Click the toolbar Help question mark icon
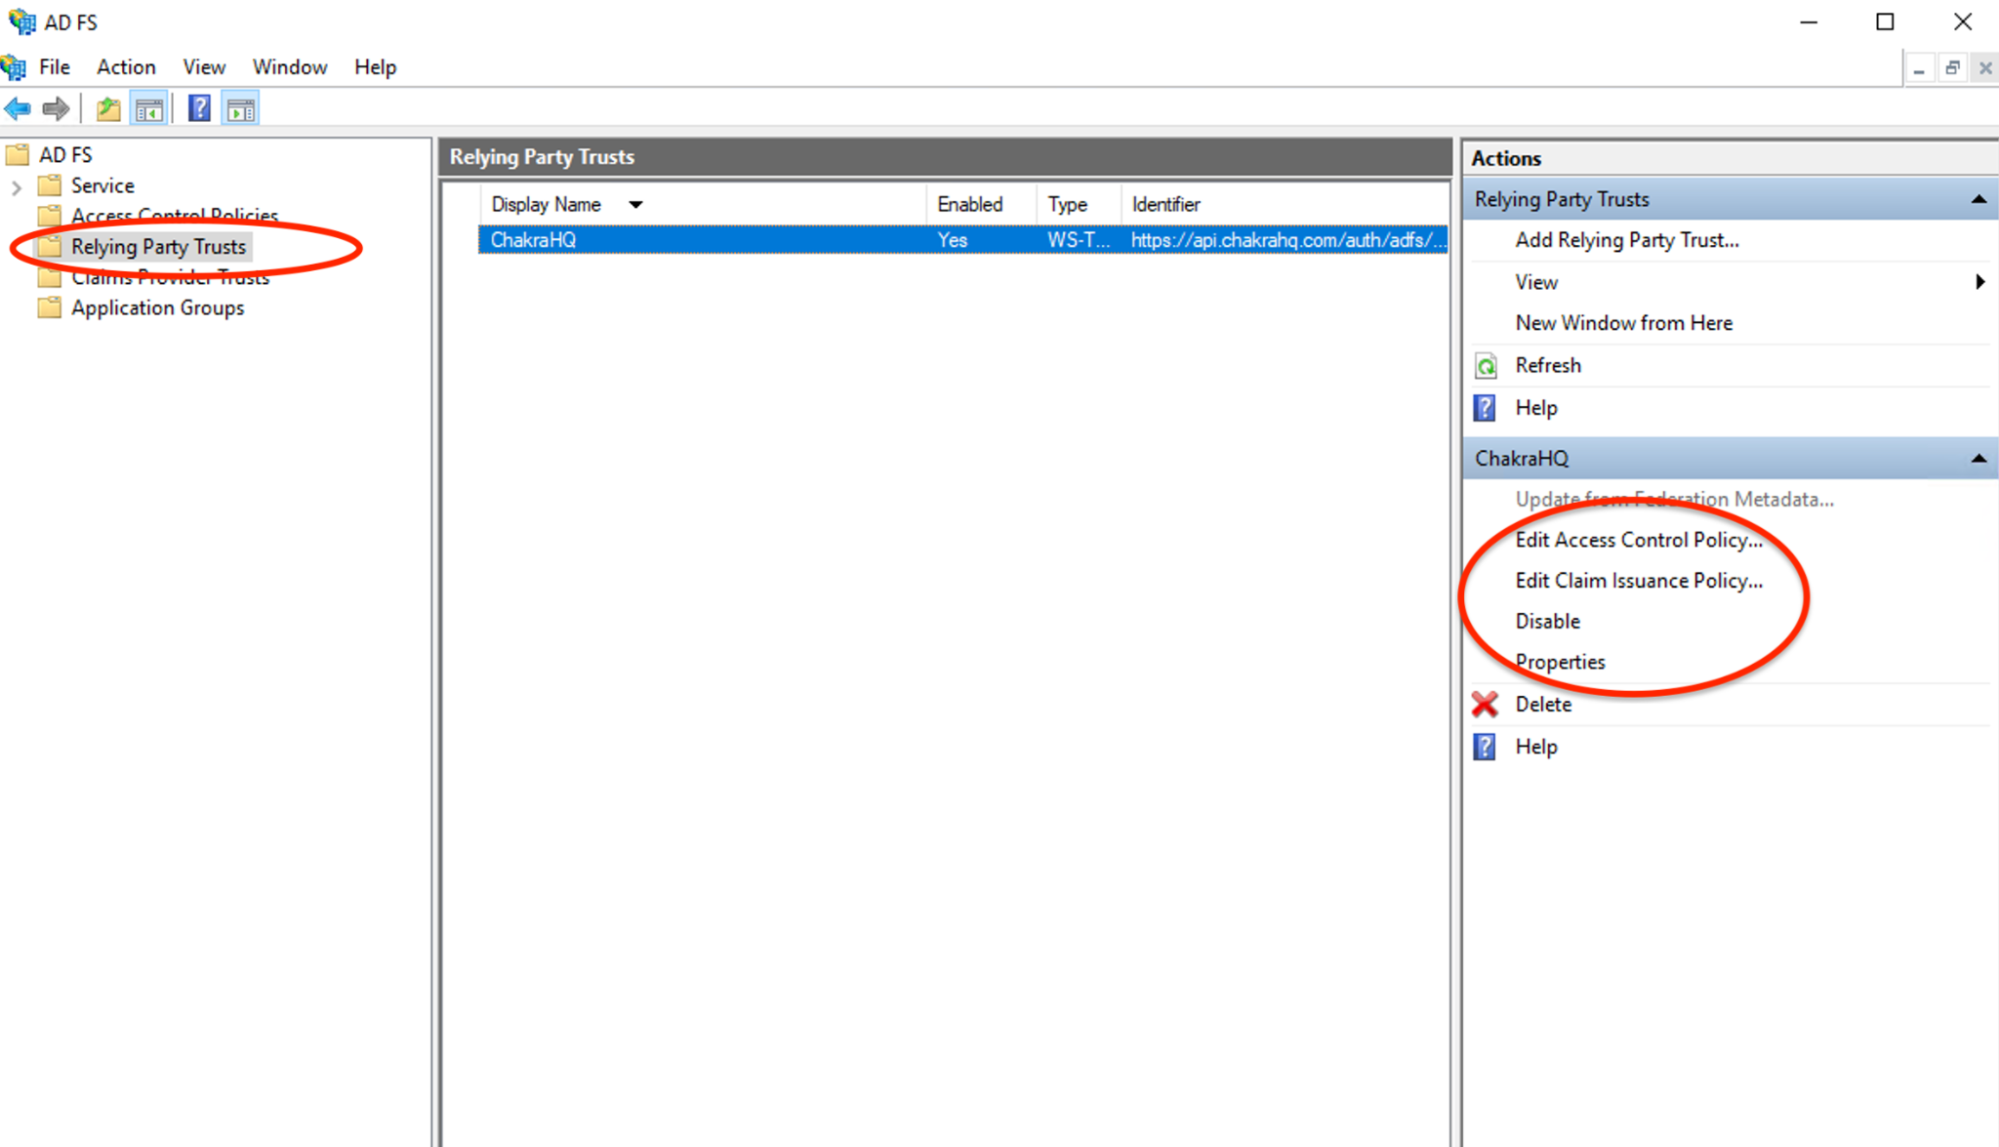 pyautogui.click(x=199, y=108)
